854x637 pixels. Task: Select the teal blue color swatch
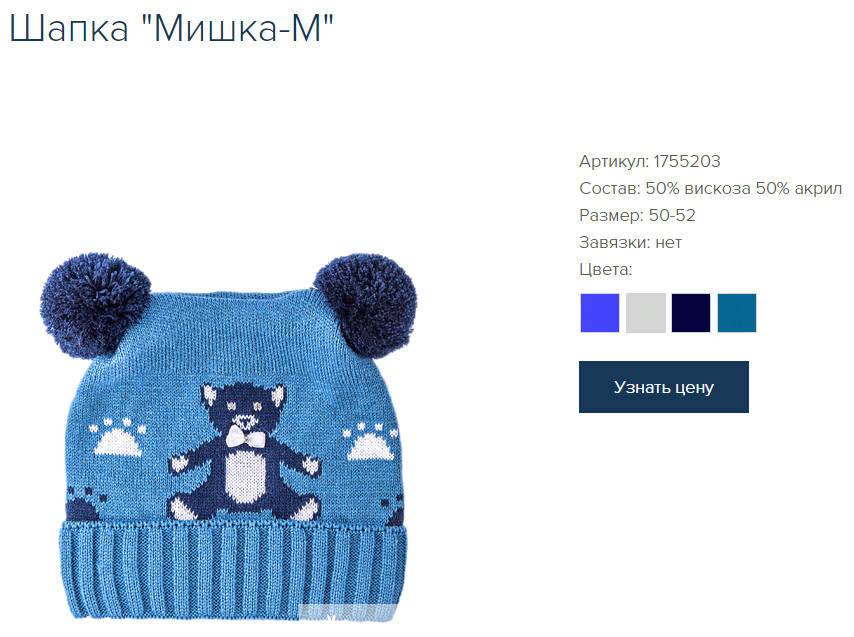pyautogui.click(x=737, y=313)
